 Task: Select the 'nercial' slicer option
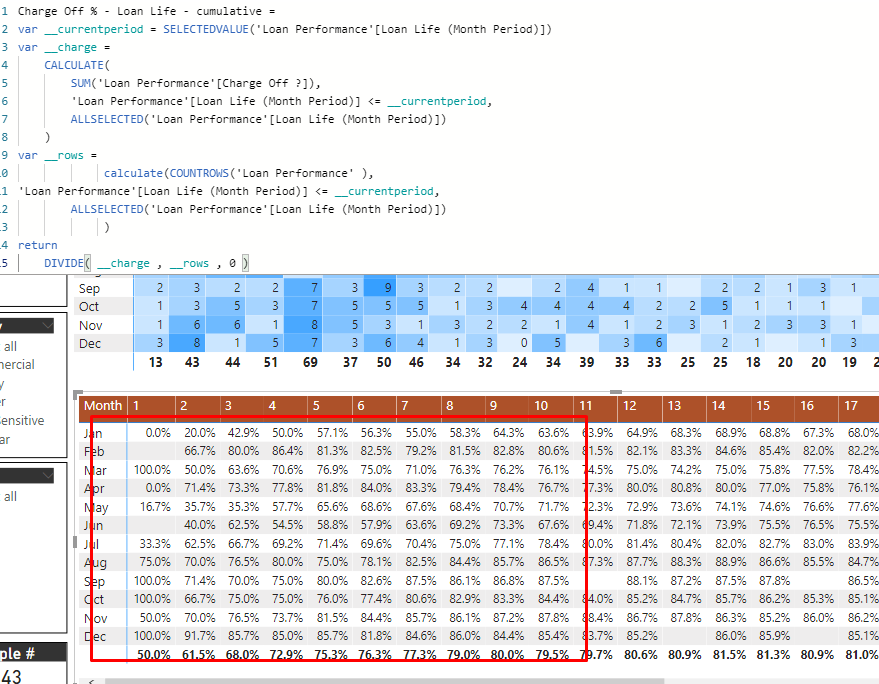click(17, 364)
